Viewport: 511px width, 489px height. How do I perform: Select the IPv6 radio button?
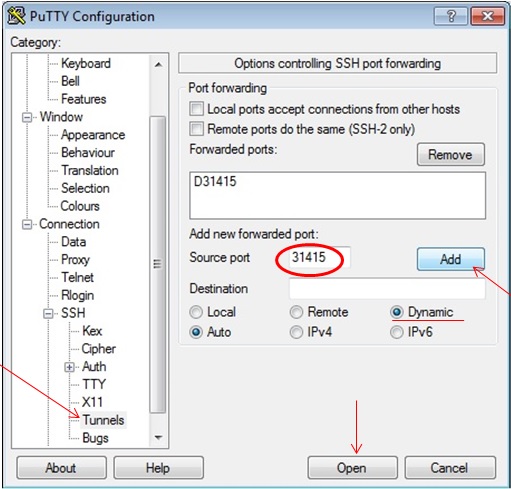(x=396, y=332)
